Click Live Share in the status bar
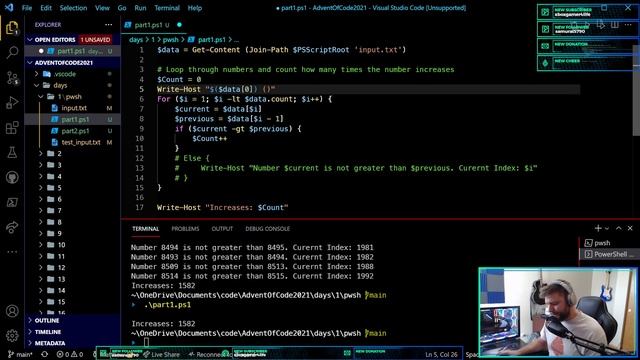The image size is (640, 360). (x=162, y=354)
